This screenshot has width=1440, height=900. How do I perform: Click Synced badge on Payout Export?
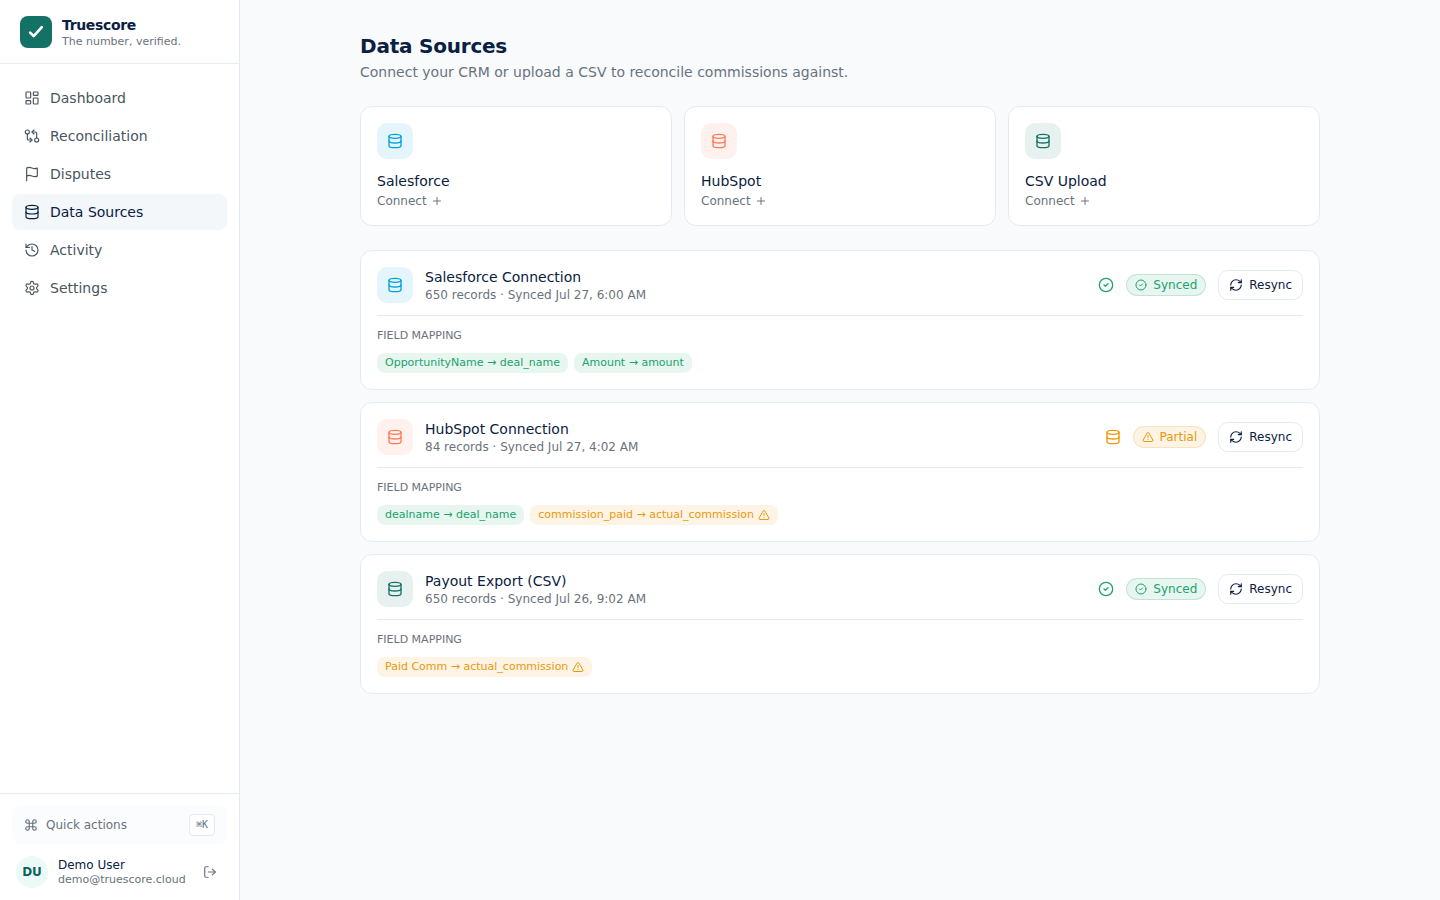coord(1166,589)
